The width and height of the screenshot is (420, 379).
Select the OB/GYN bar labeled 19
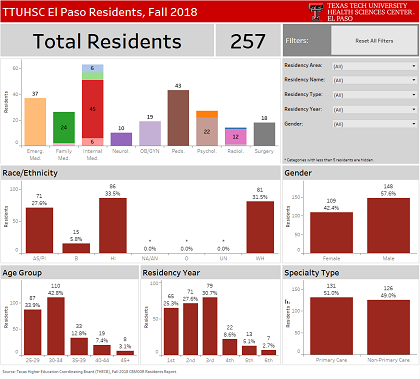pyautogui.click(x=150, y=133)
